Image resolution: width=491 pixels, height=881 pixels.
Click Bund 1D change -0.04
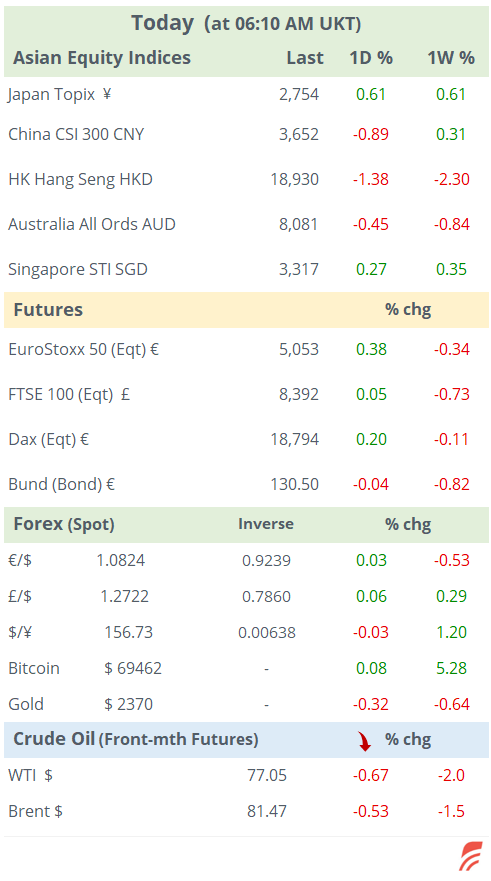pyautogui.click(x=371, y=484)
